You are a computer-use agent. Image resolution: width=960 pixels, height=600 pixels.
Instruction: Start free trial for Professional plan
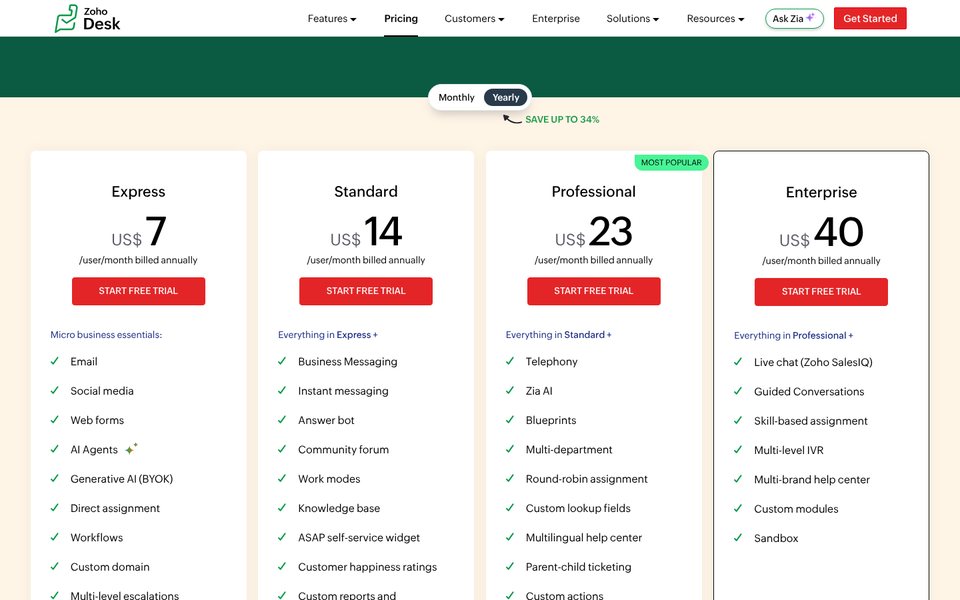click(593, 291)
